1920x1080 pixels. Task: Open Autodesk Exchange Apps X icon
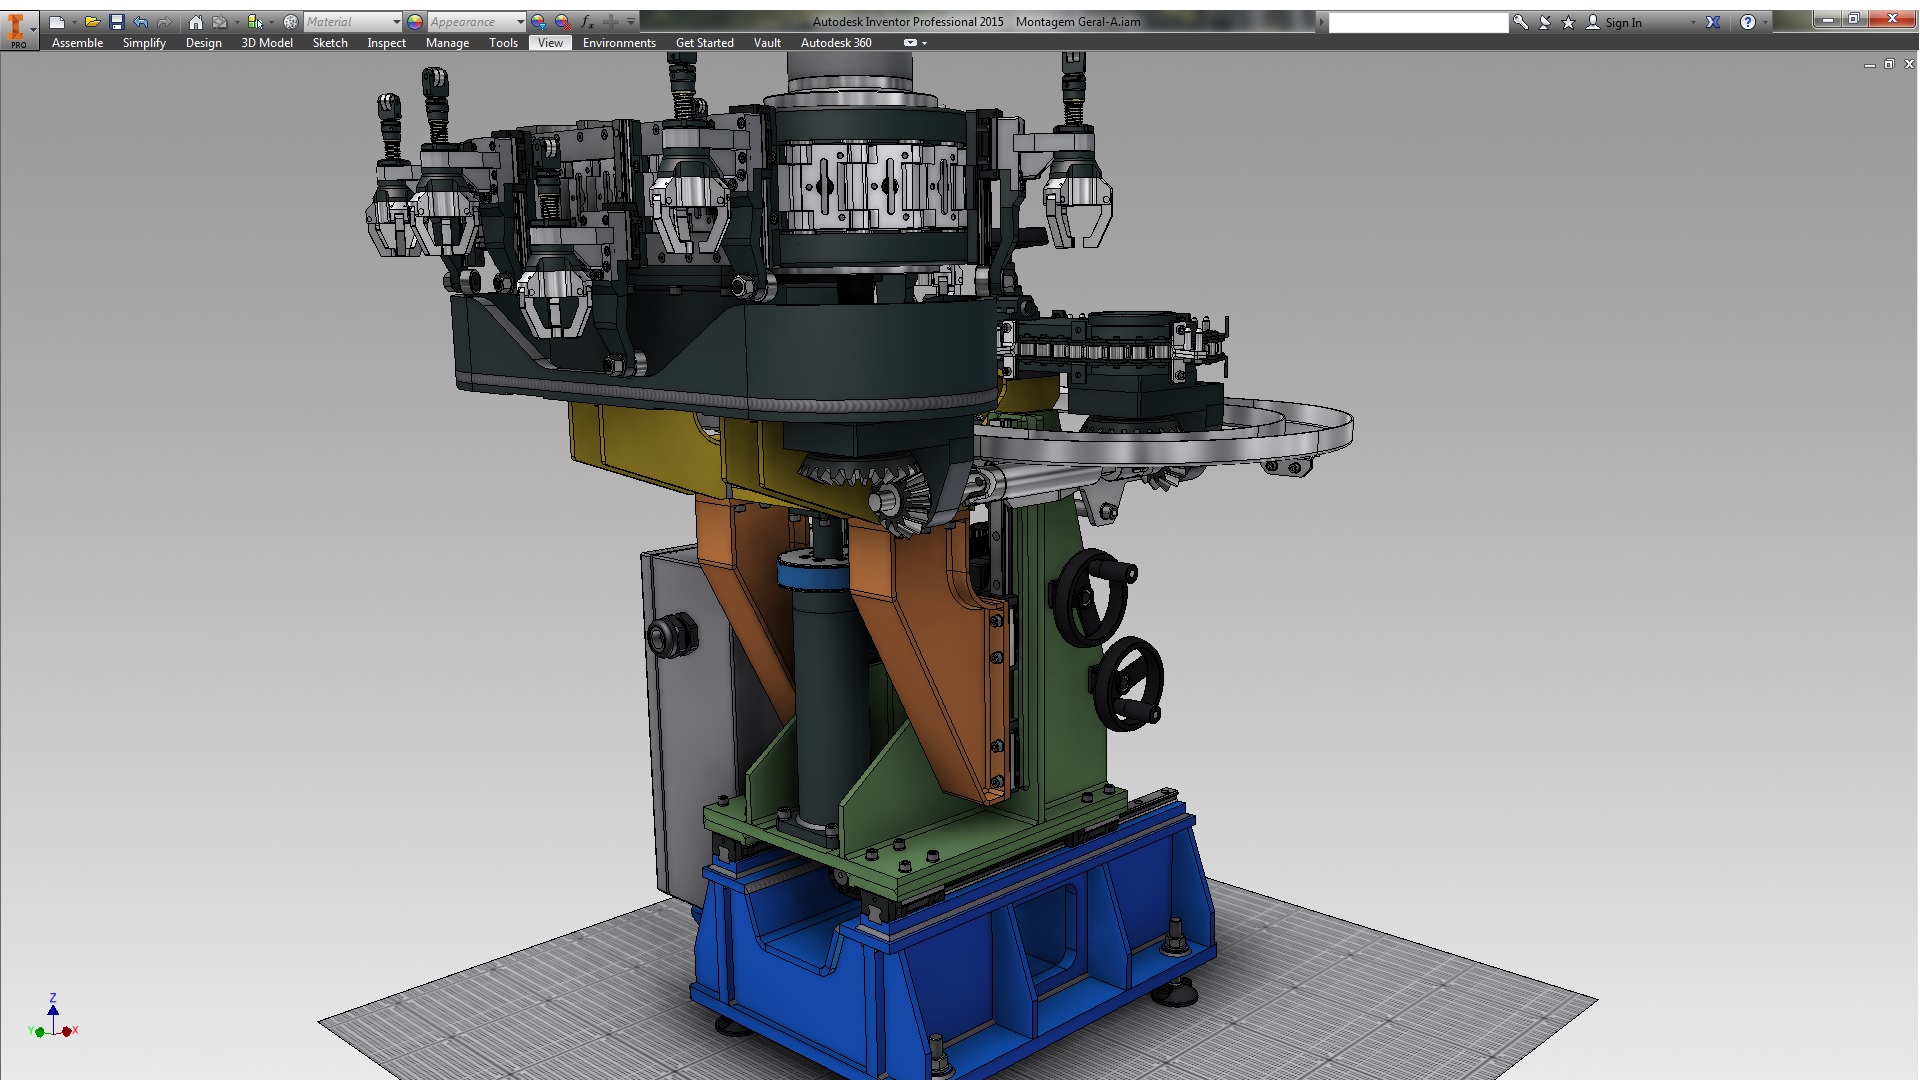(x=1713, y=22)
